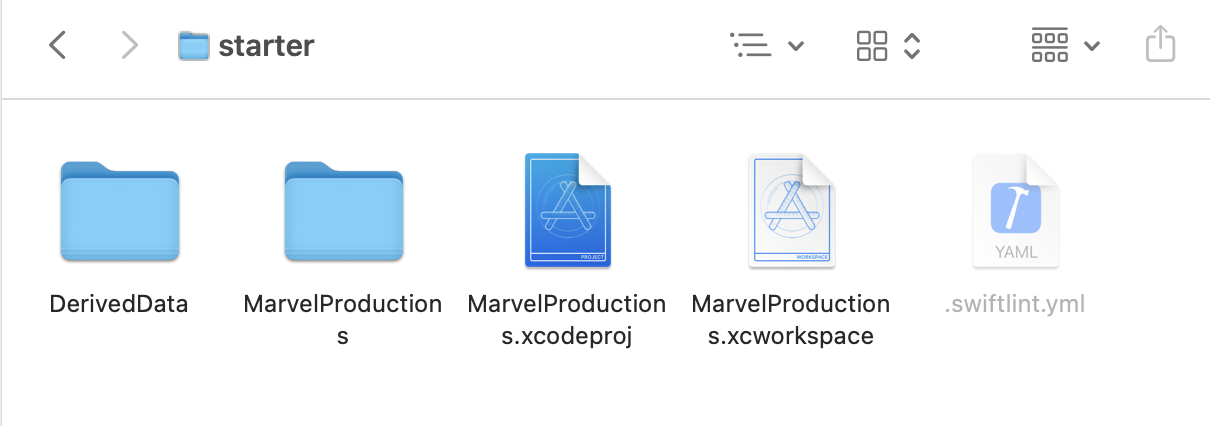This screenshot has height=426, width=1210.
Task: Click the chevron beside the group icon
Action: [x=1092, y=46]
